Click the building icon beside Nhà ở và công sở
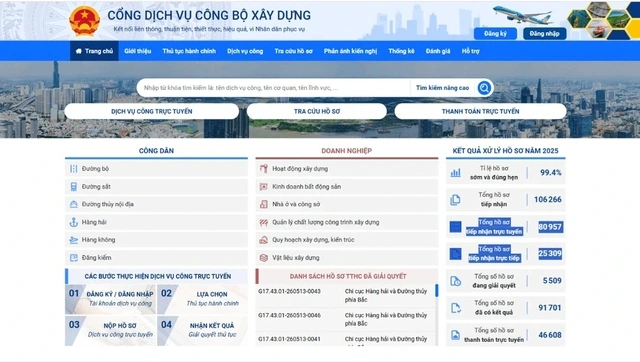The width and height of the screenshot is (640, 362). click(264, 204)
